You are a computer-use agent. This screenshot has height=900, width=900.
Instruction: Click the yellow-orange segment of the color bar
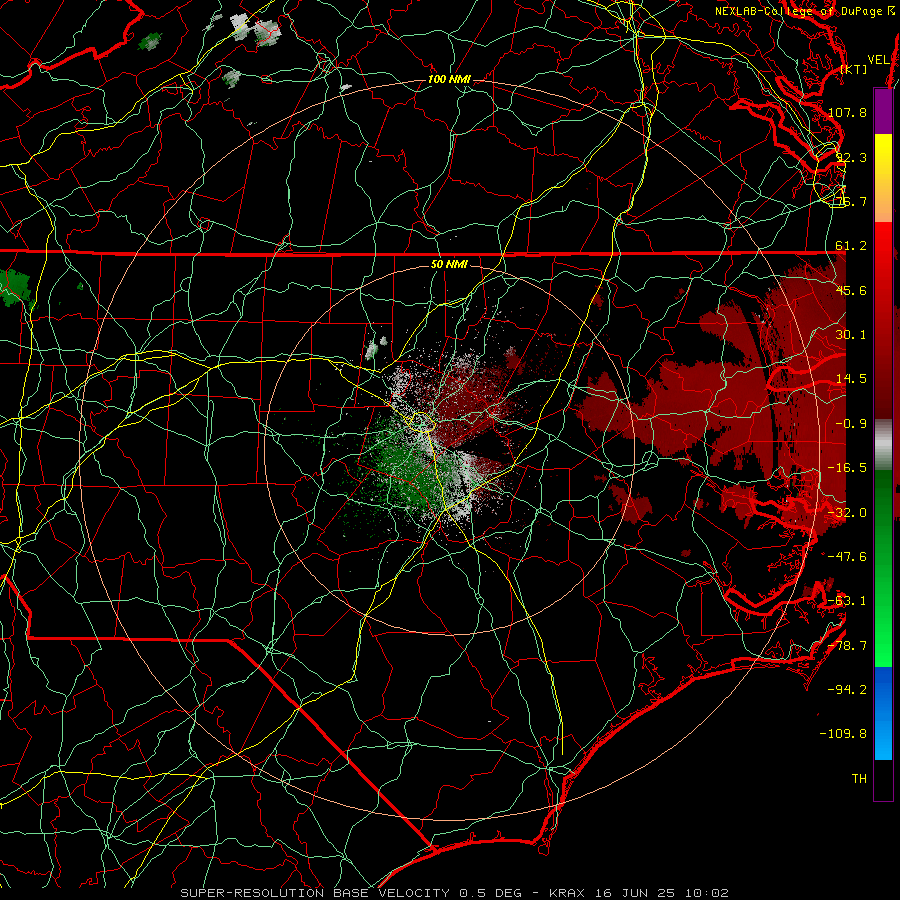pyautogui.click(x=883, y=178)
